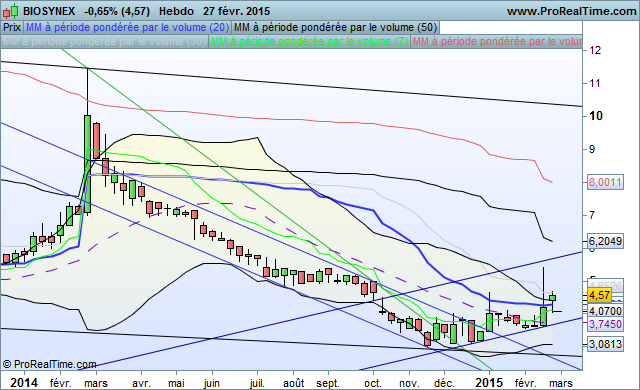Screen dimensions: 640x390
Task: Select the red 8,0011 price label
Action: click(605, 182)
